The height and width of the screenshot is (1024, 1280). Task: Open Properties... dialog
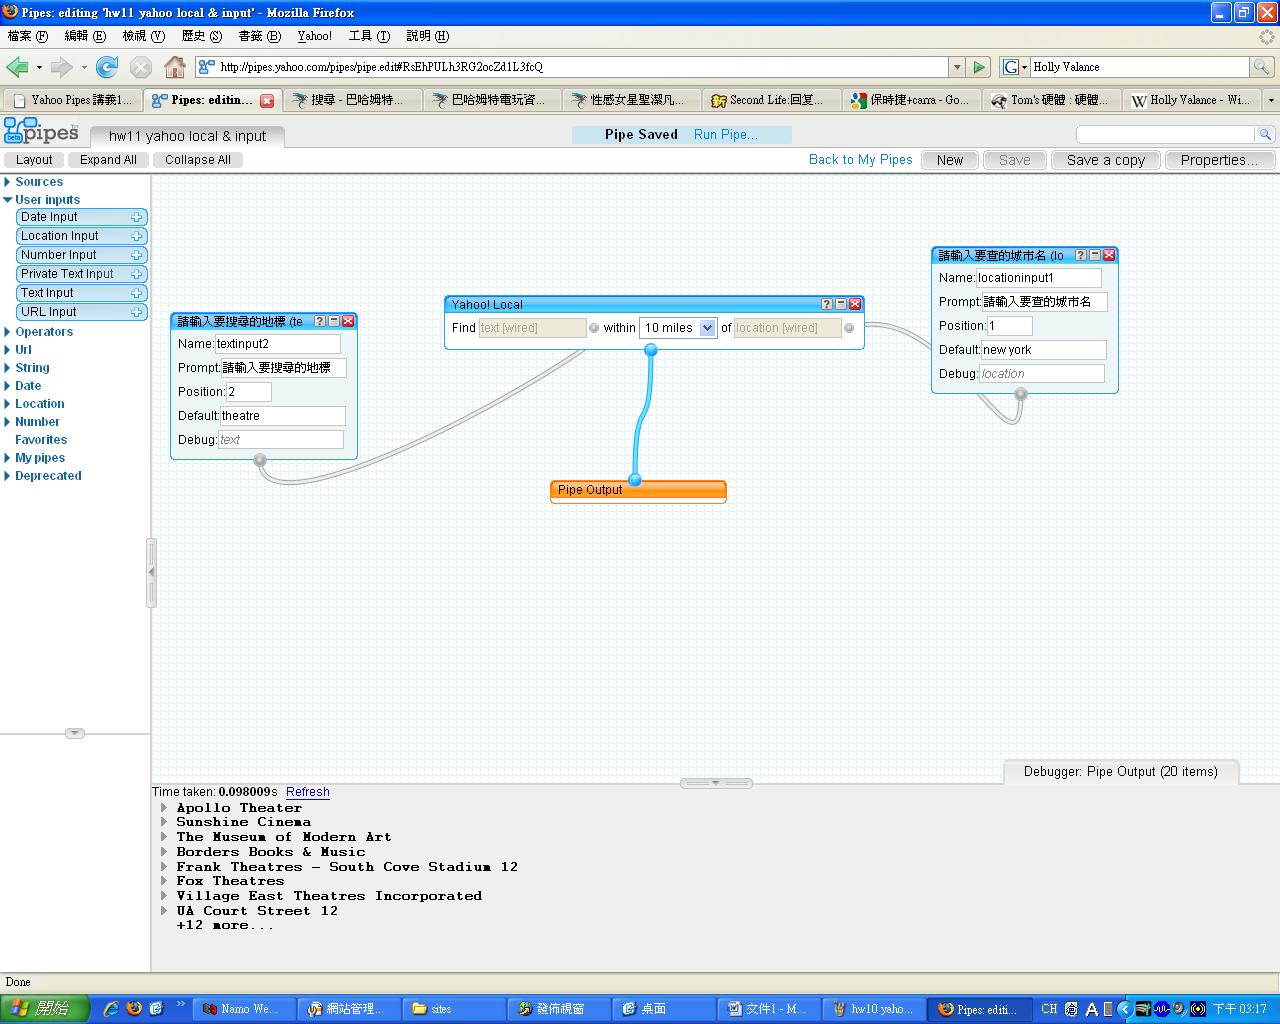[x=1219, y=160]
